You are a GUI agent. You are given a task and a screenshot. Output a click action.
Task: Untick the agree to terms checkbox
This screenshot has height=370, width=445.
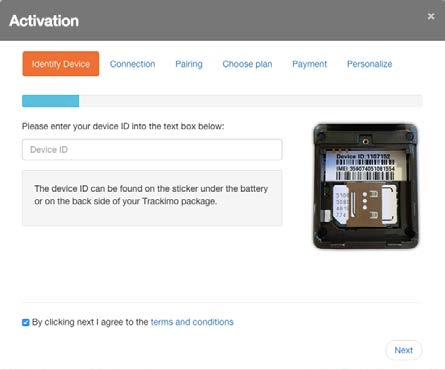tap(26, 322)
